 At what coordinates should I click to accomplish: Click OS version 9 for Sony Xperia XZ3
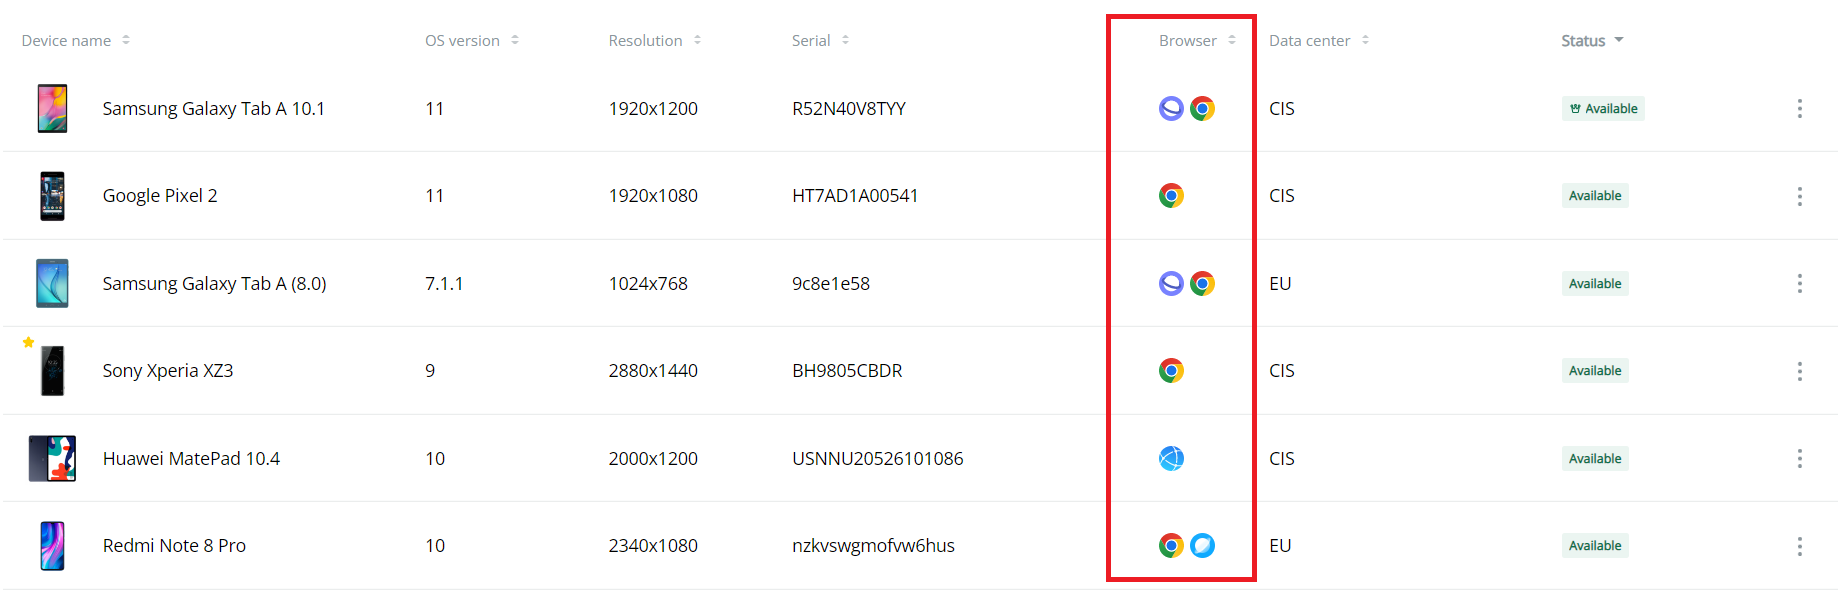point(430,371)
